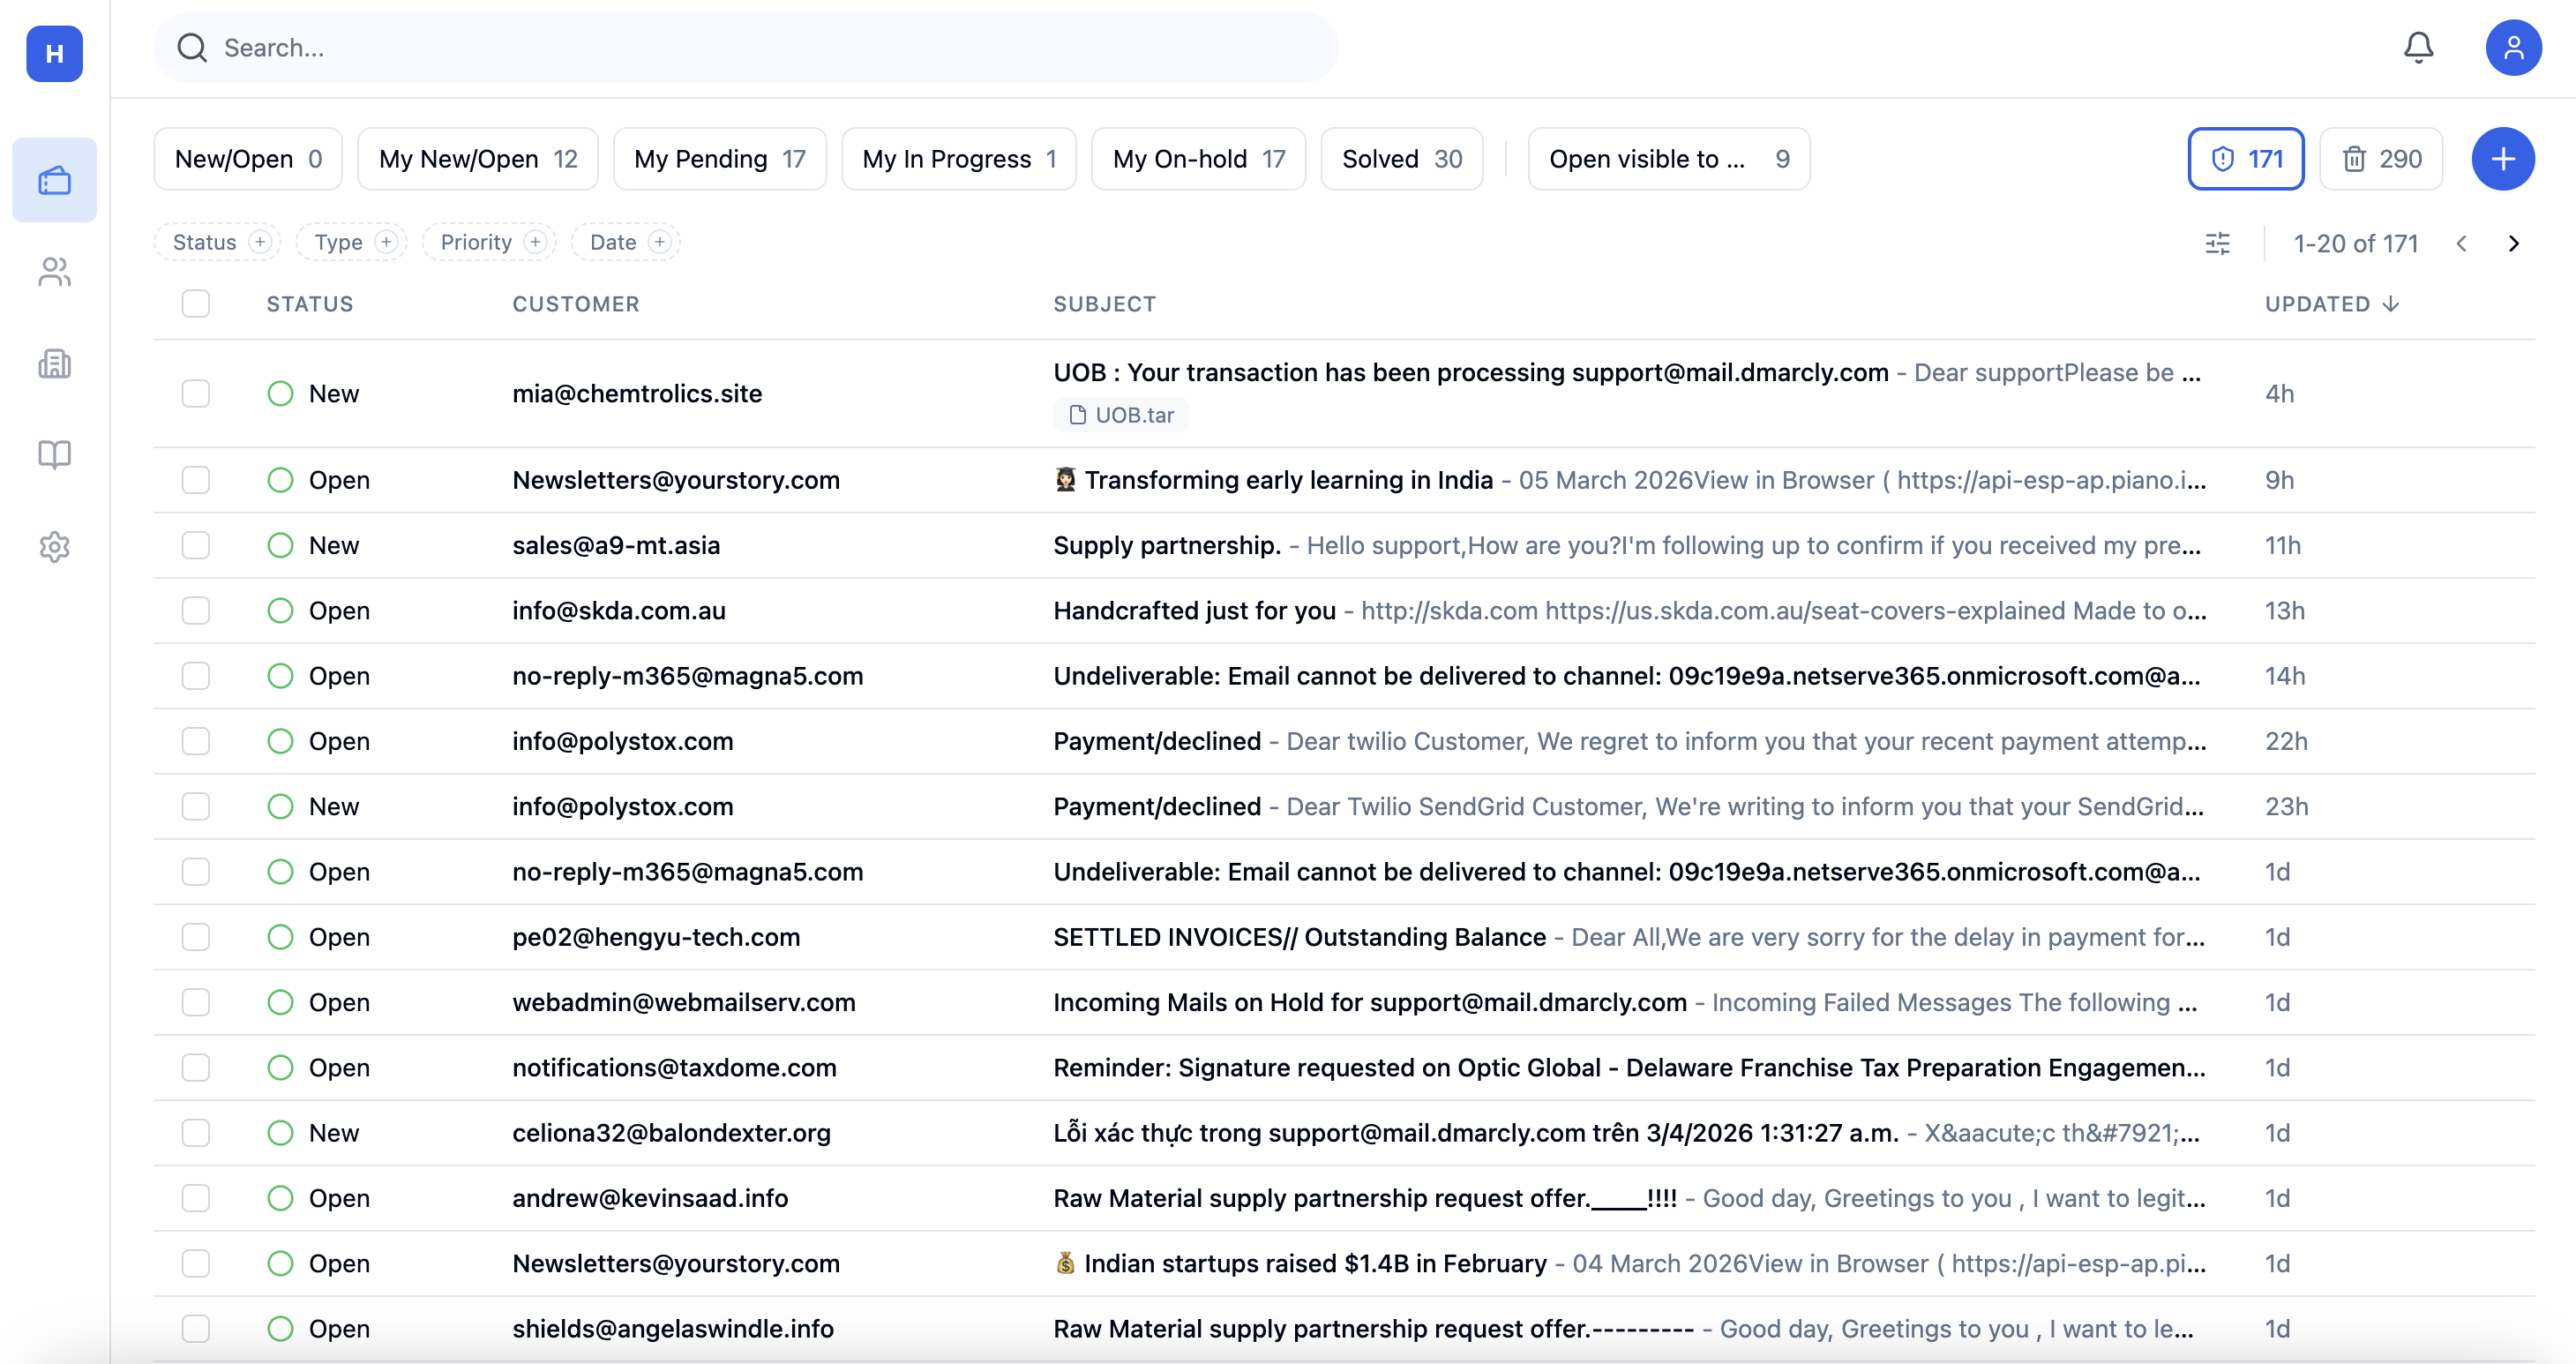Open the My Pending tickets tab
2576x1364 pixels.
[719, 158]
